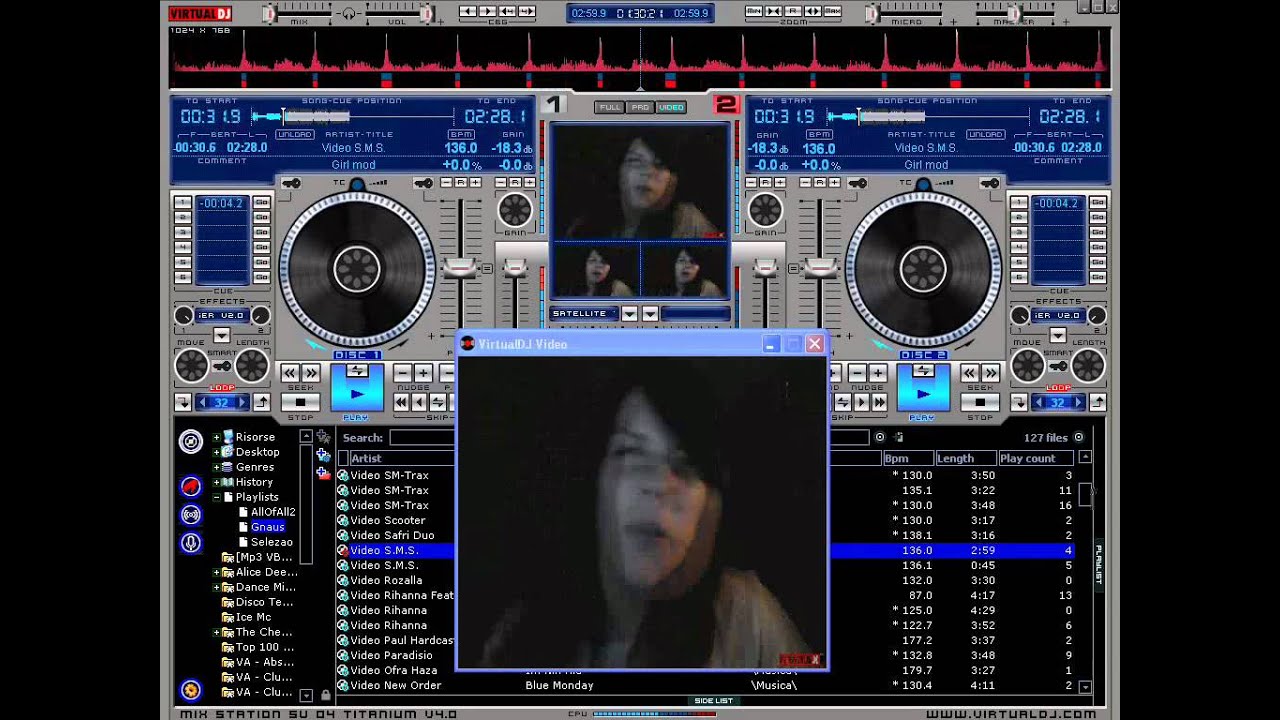Open the local database browser icon in sidebar

point(190,442)
